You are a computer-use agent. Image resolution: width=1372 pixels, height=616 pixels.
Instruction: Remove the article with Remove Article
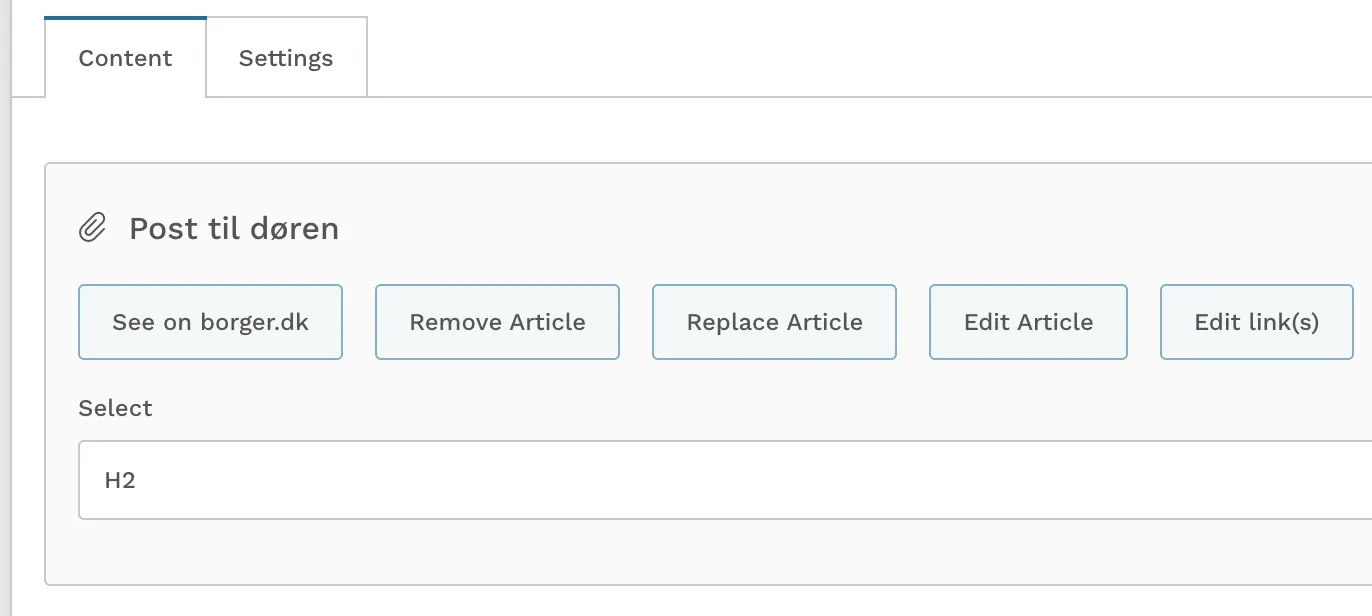[x=497, y=322]
